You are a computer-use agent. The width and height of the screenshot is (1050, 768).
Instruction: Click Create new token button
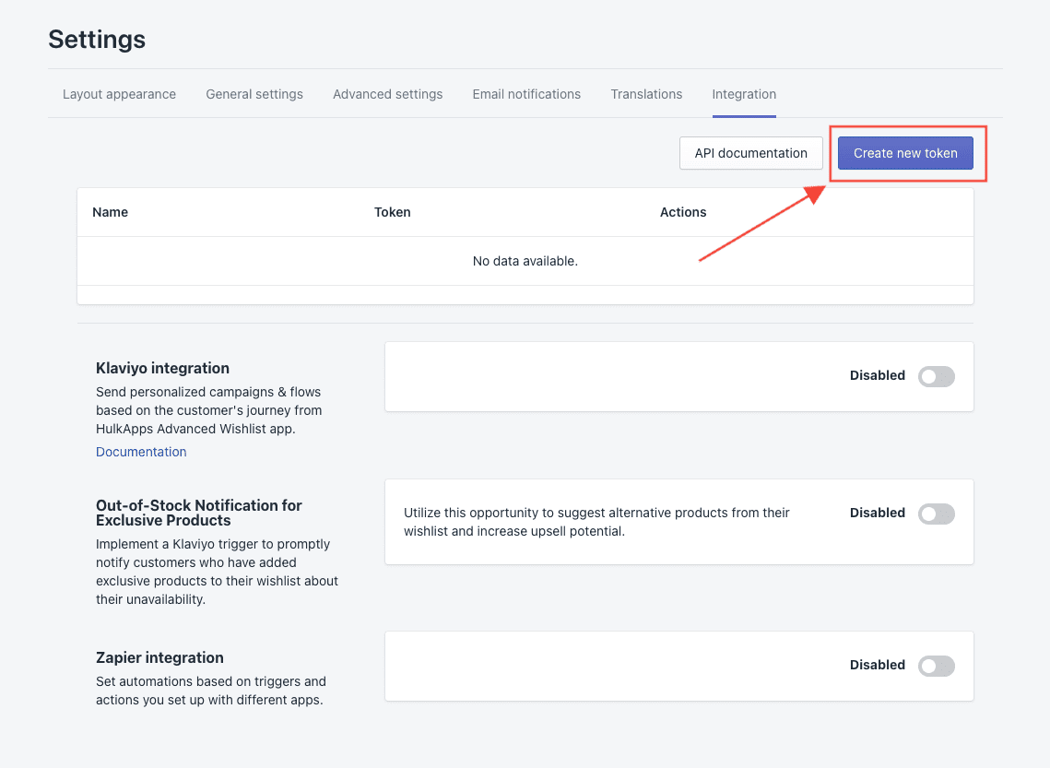pos(905,153)
